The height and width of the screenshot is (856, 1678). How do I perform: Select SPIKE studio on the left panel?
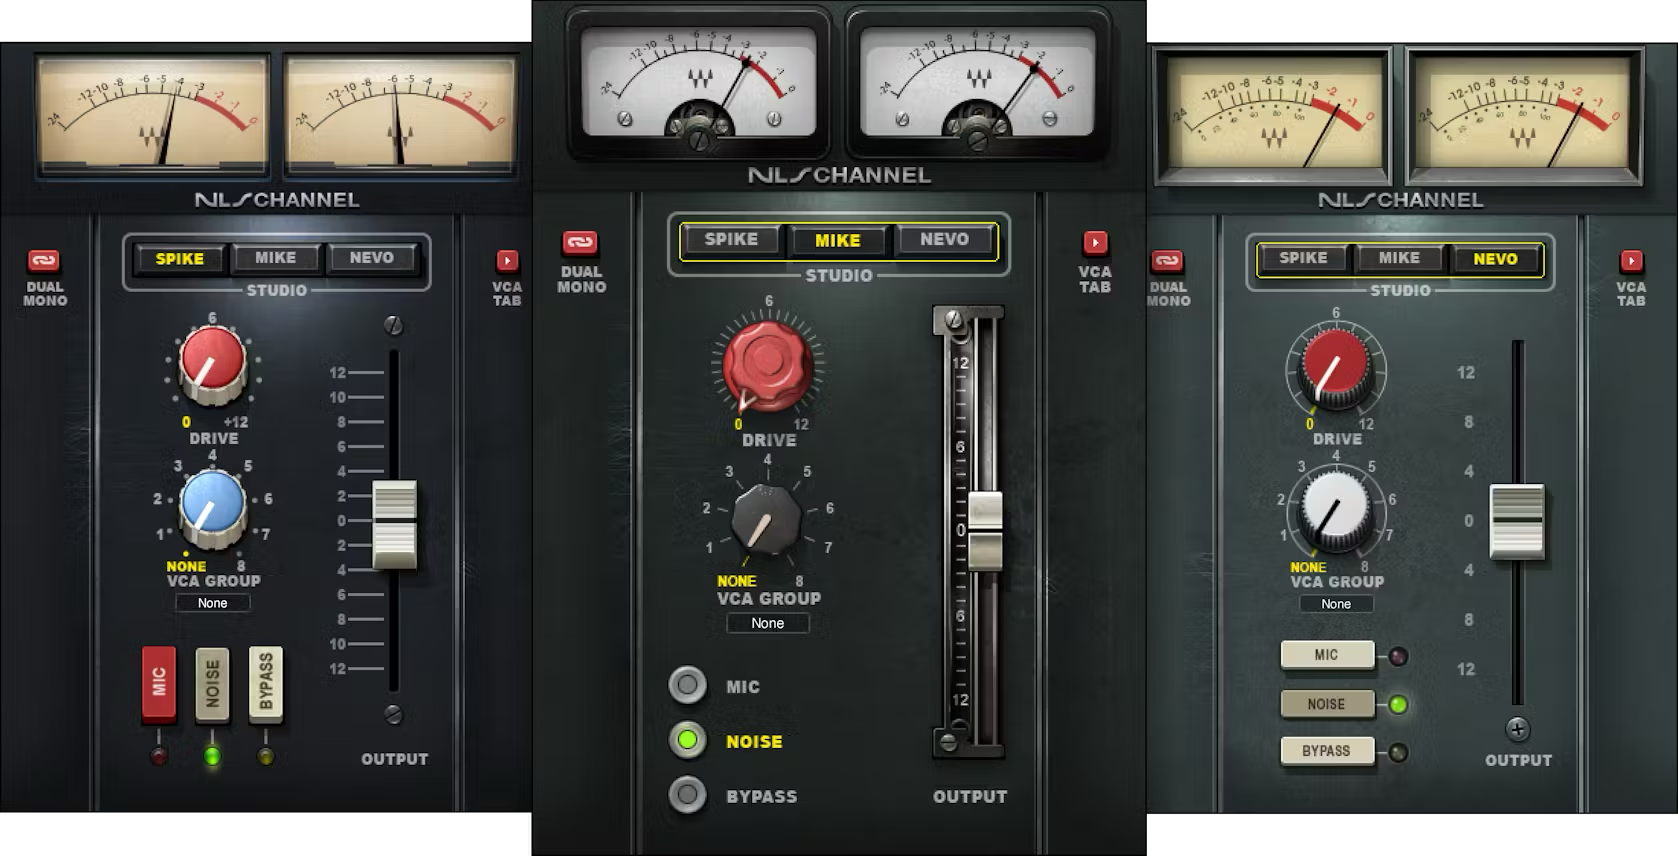(180, 258)
